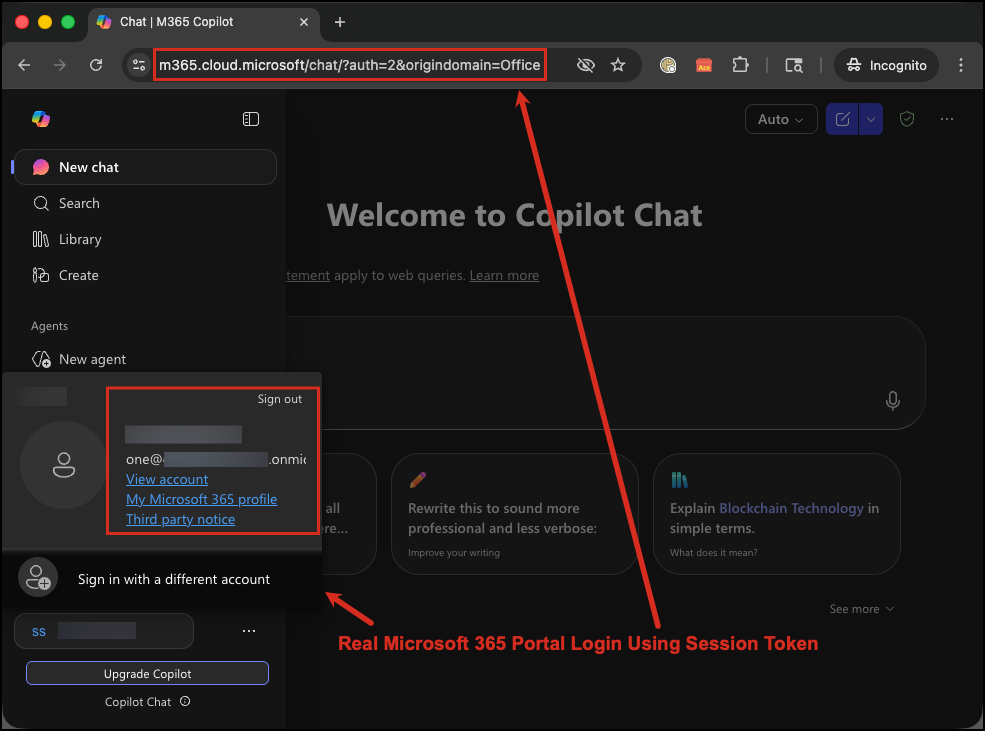Star this page with the bookmark icon
985x731 pixels.
pos(618,65)
